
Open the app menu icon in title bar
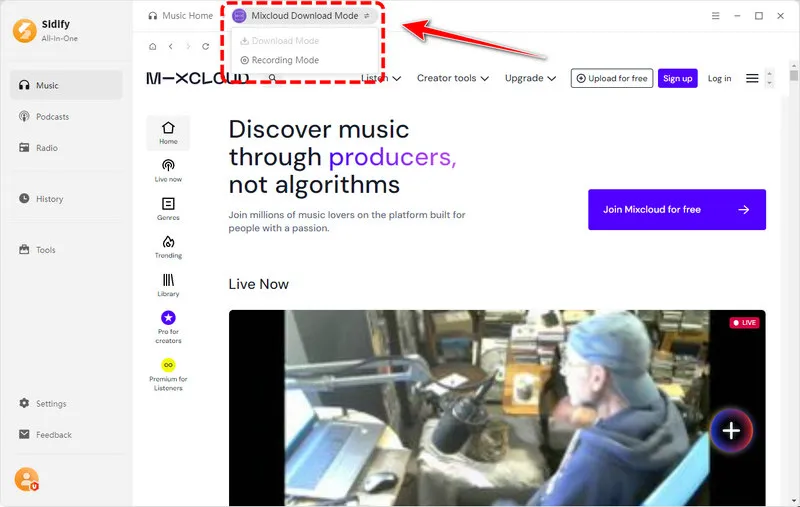[x=716, y=16]
